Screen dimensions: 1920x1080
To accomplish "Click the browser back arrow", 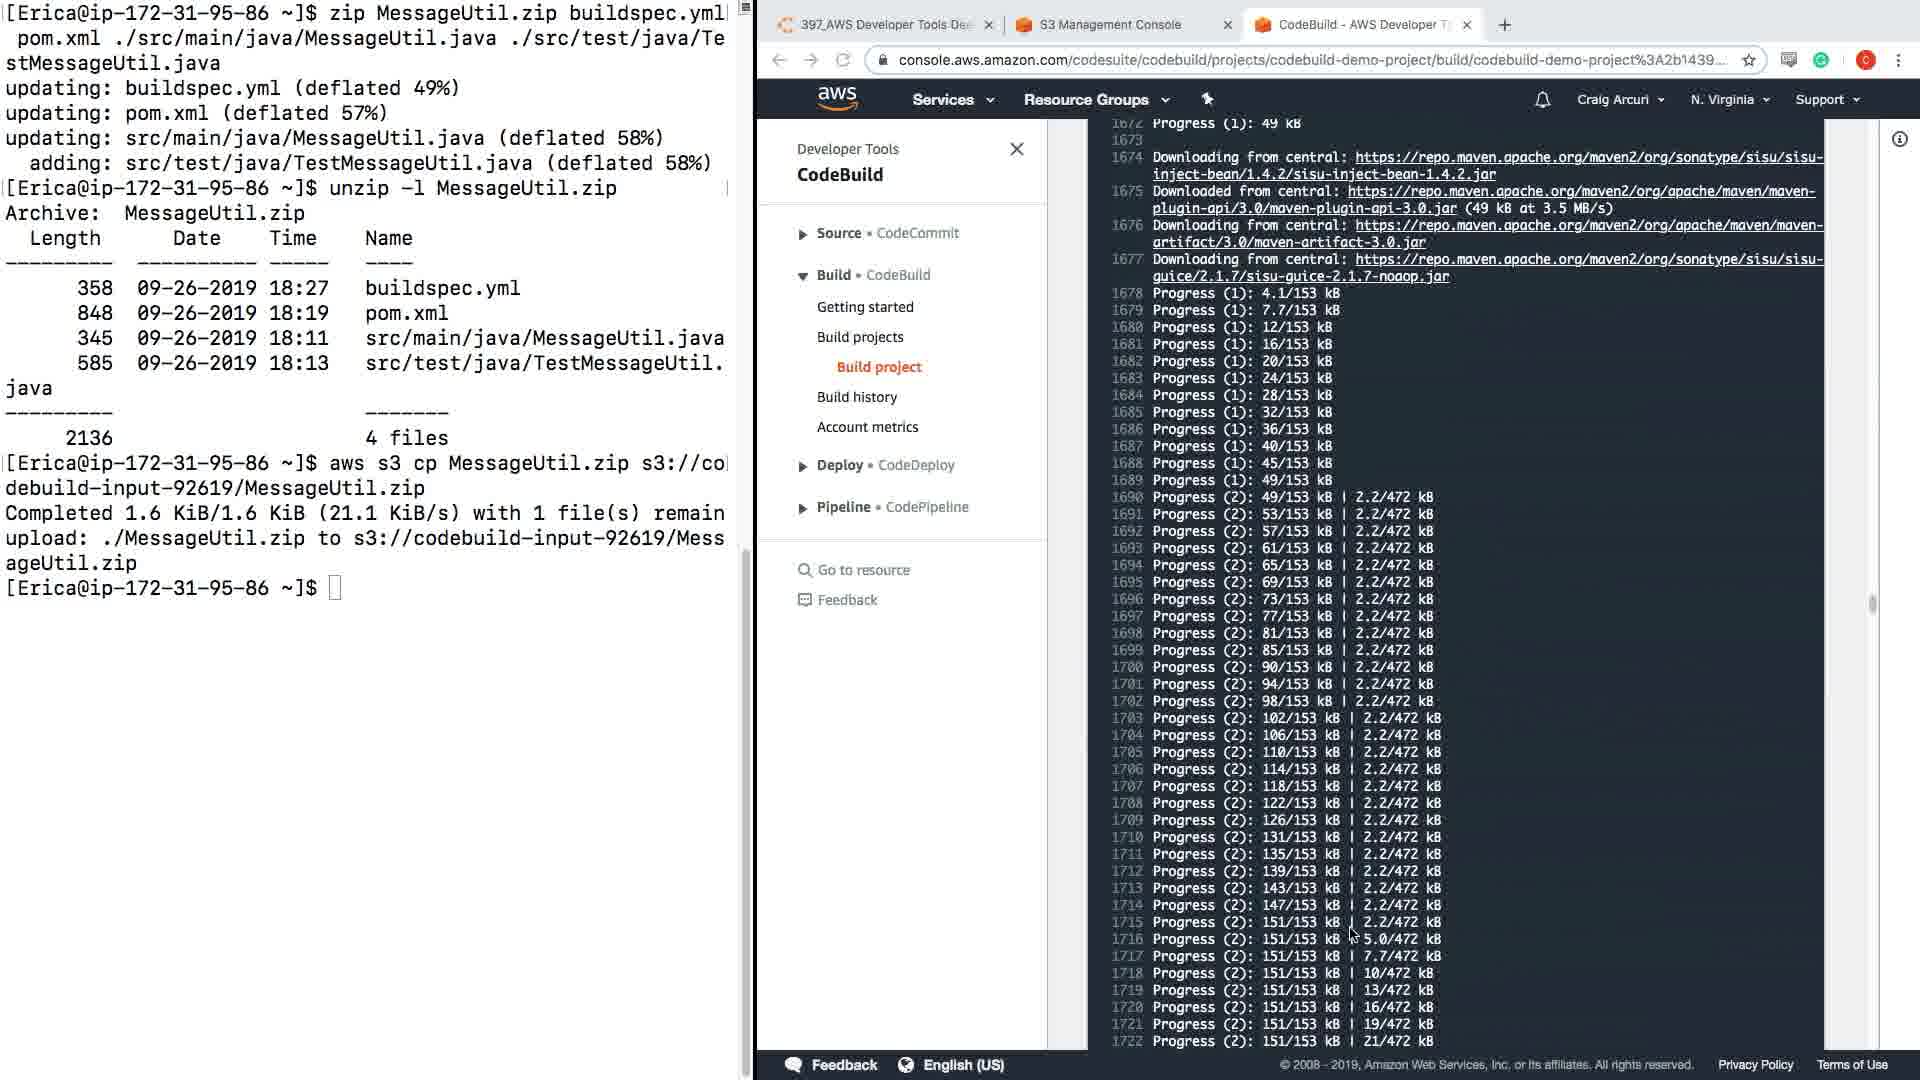I will pos(780,60).
